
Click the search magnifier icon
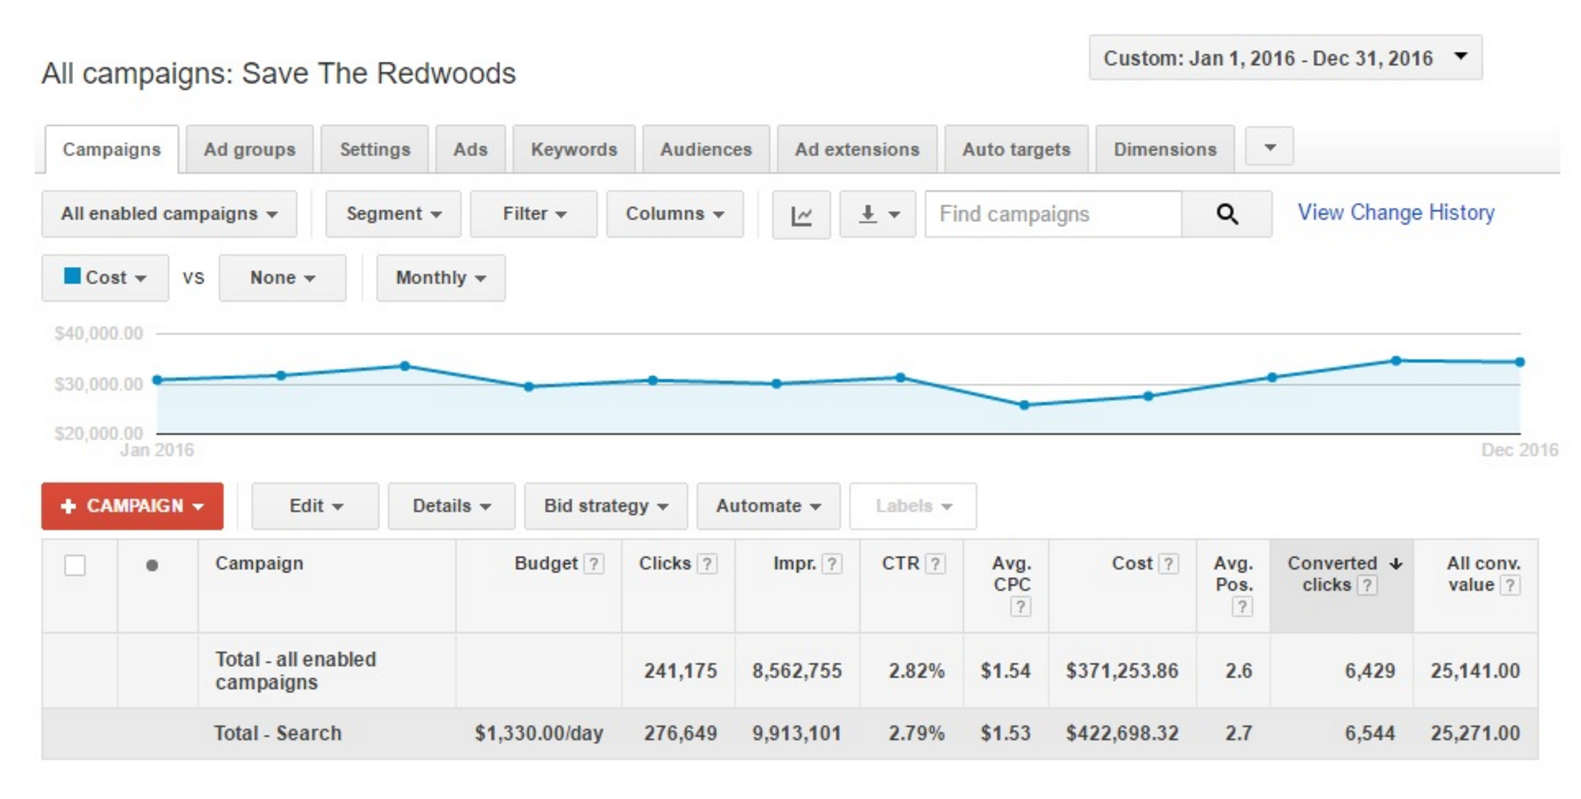click(1227, 214)
